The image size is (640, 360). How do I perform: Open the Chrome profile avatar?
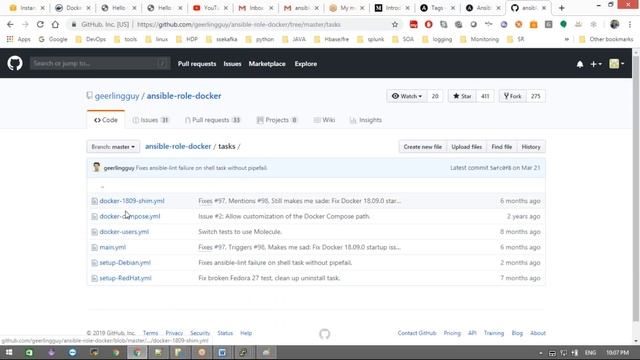pyautogui.click(x=614, y=24)
